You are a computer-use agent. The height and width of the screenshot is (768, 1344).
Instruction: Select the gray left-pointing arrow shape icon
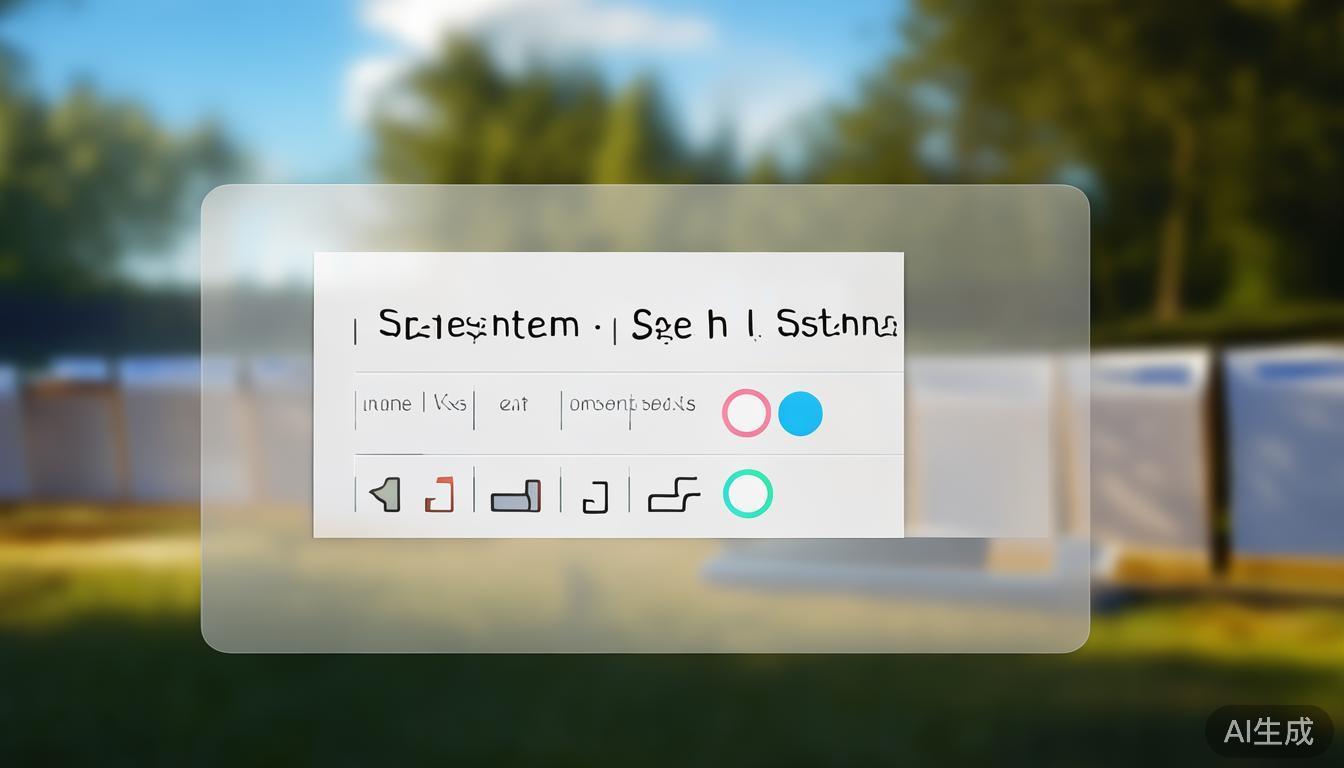coord(385,494)
